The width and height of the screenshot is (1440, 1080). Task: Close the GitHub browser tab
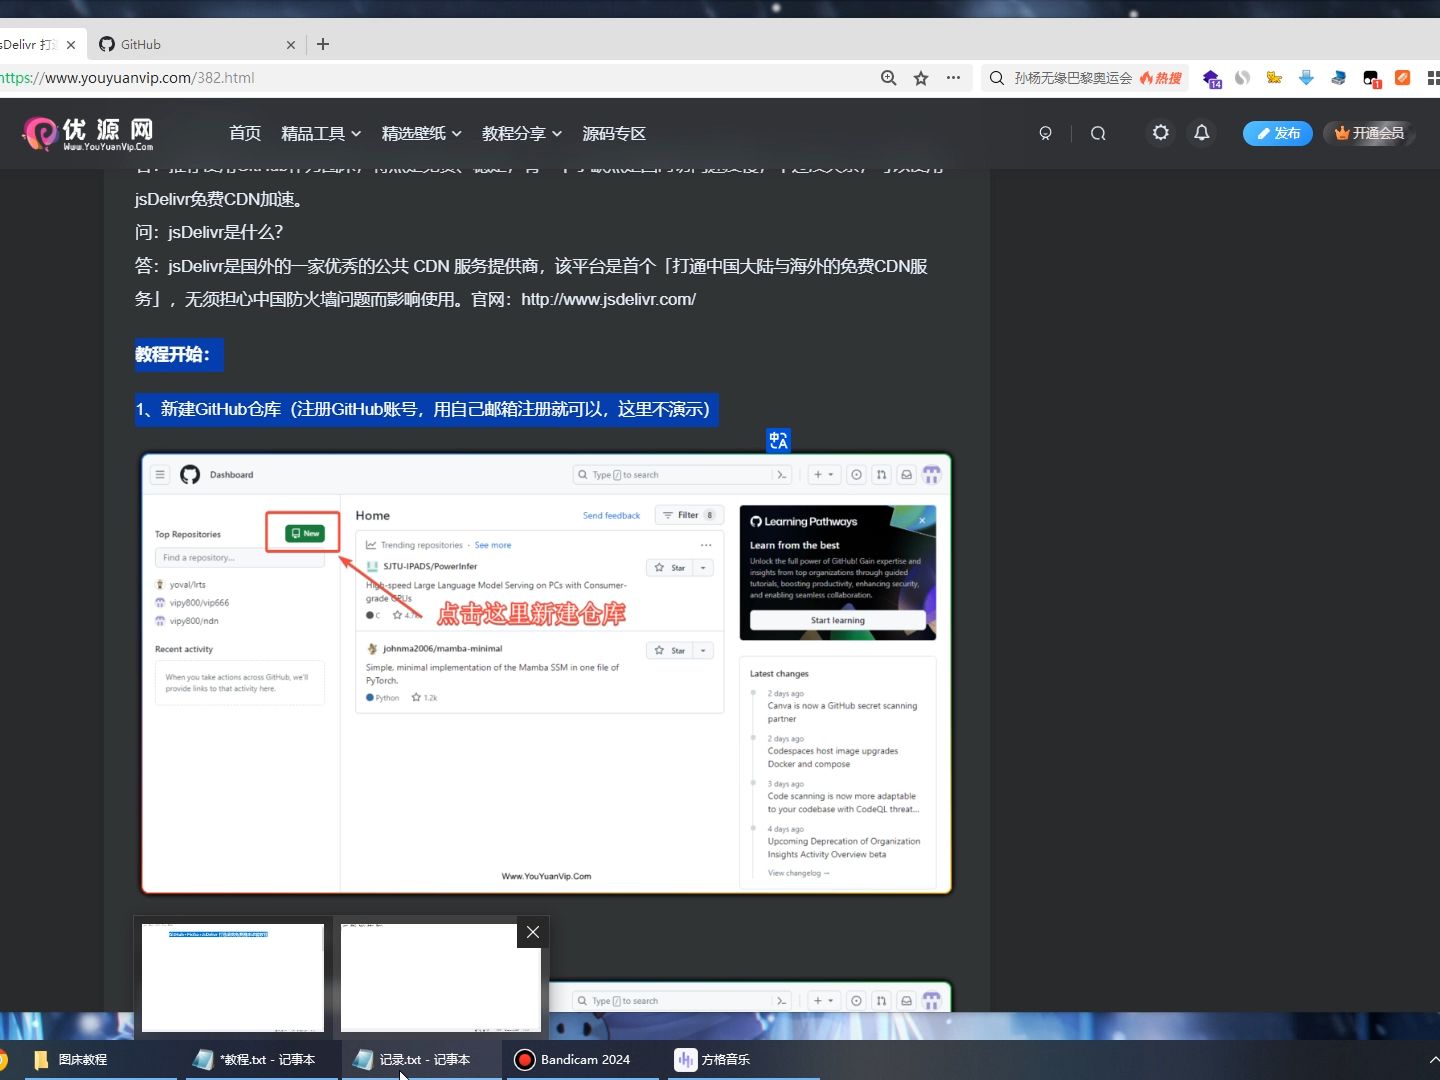pos(291,45)
